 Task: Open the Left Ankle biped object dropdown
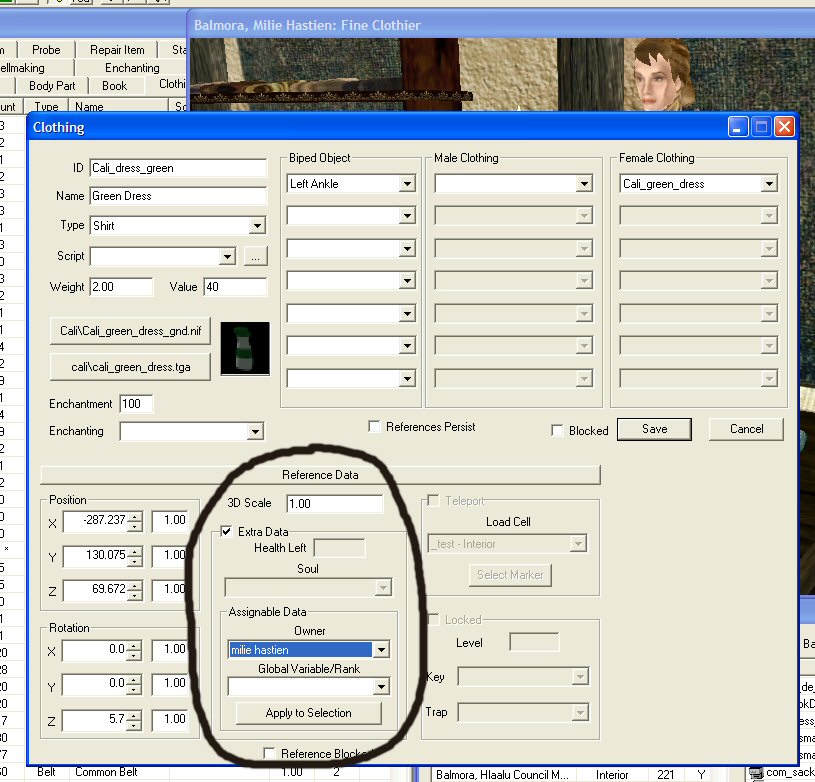pos(407,183)
